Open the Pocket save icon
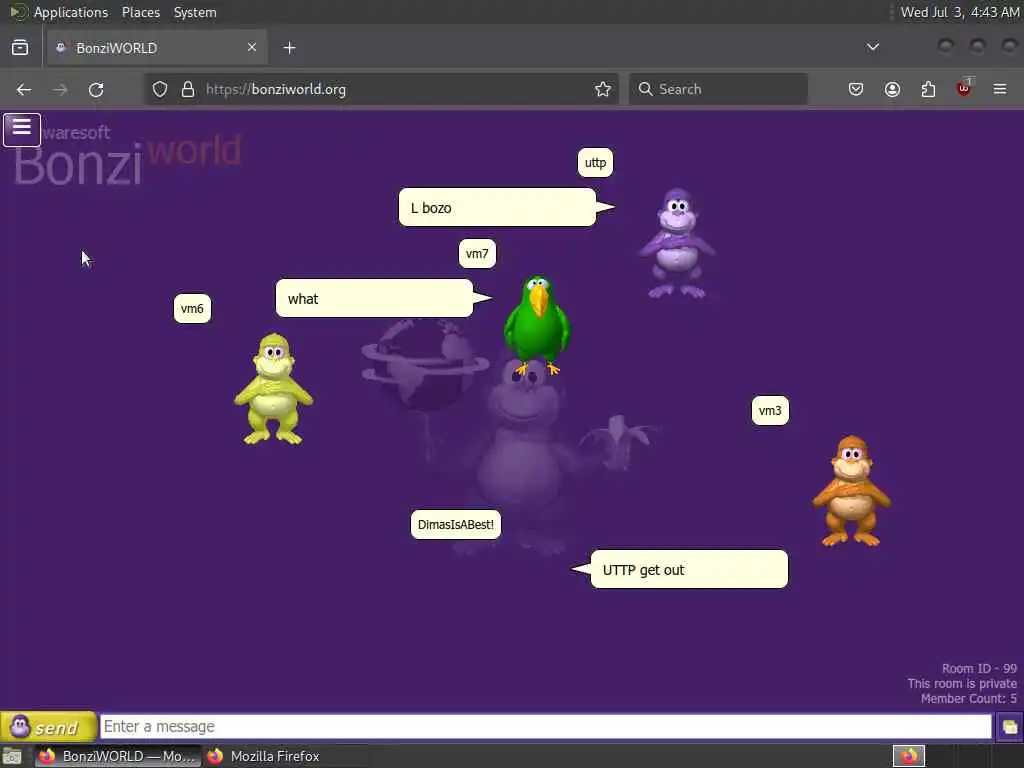 (856, 89)
